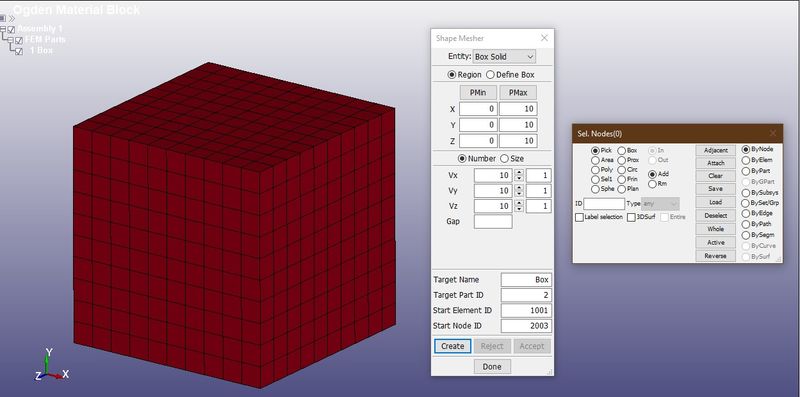The image size is (800, 397).
Task: Click the Done button
Action: pos(492,366)
